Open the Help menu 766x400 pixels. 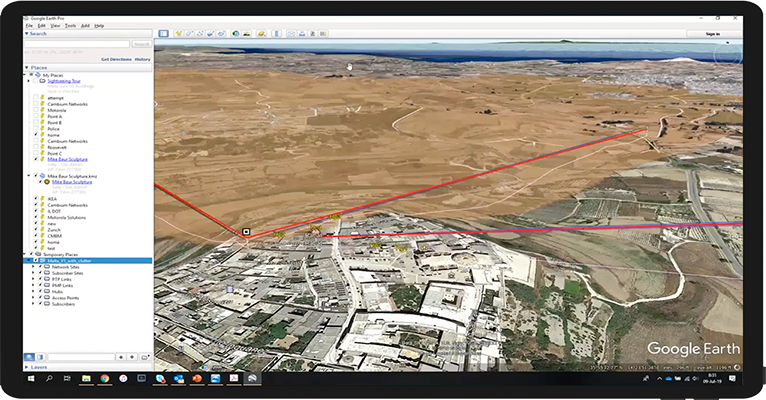99,25
